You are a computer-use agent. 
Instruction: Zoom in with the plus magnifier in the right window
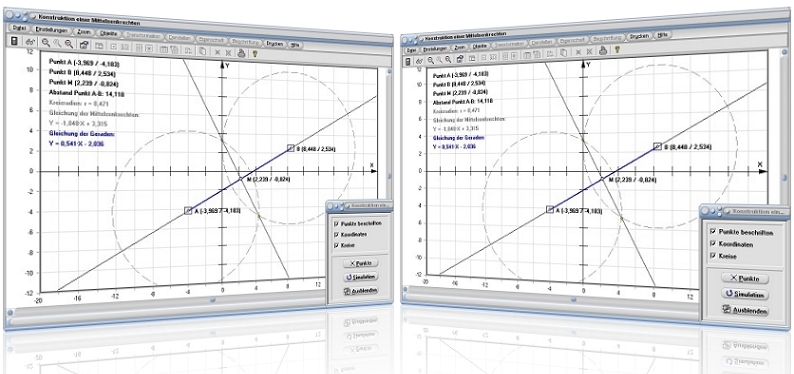pos(431,60)
